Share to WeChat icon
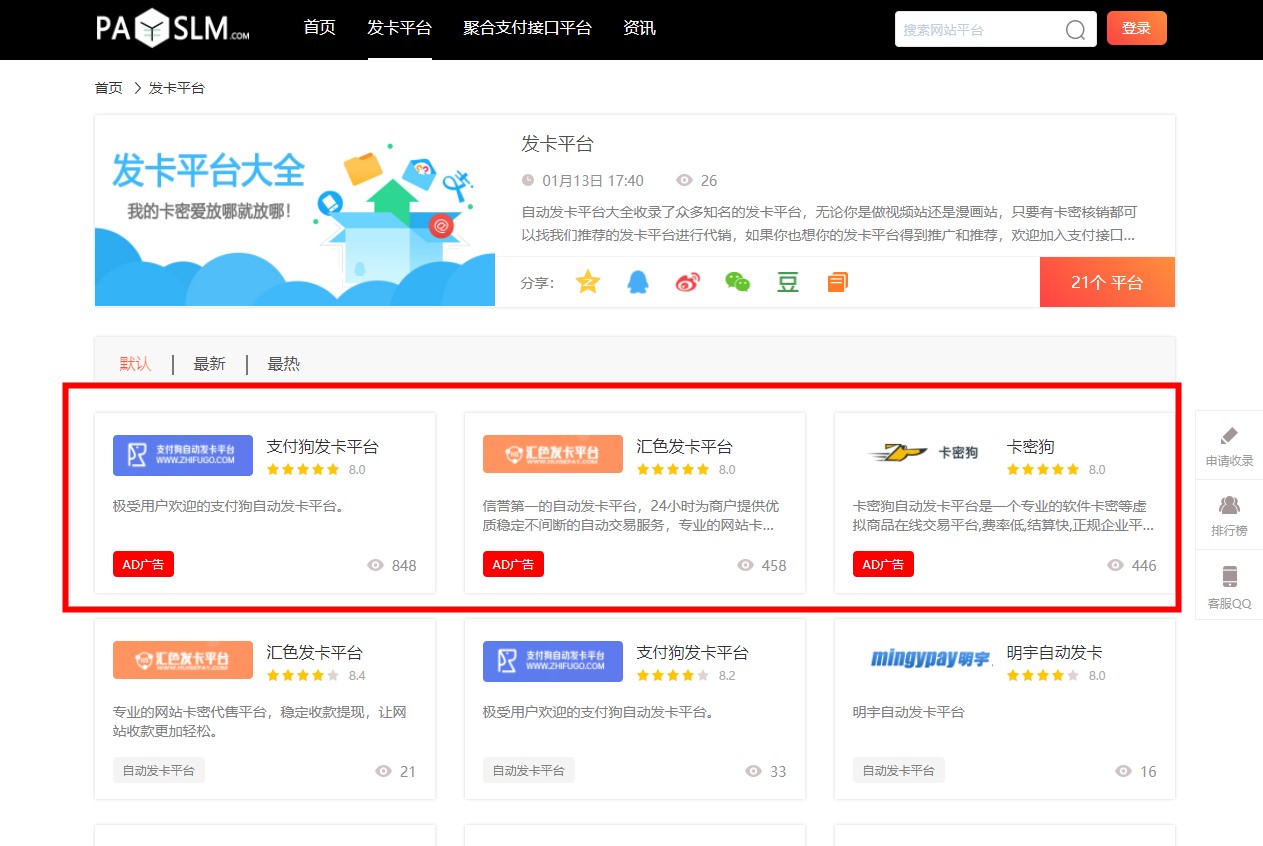Viewport: 1263px width, 846px height. tap(737, 282)
